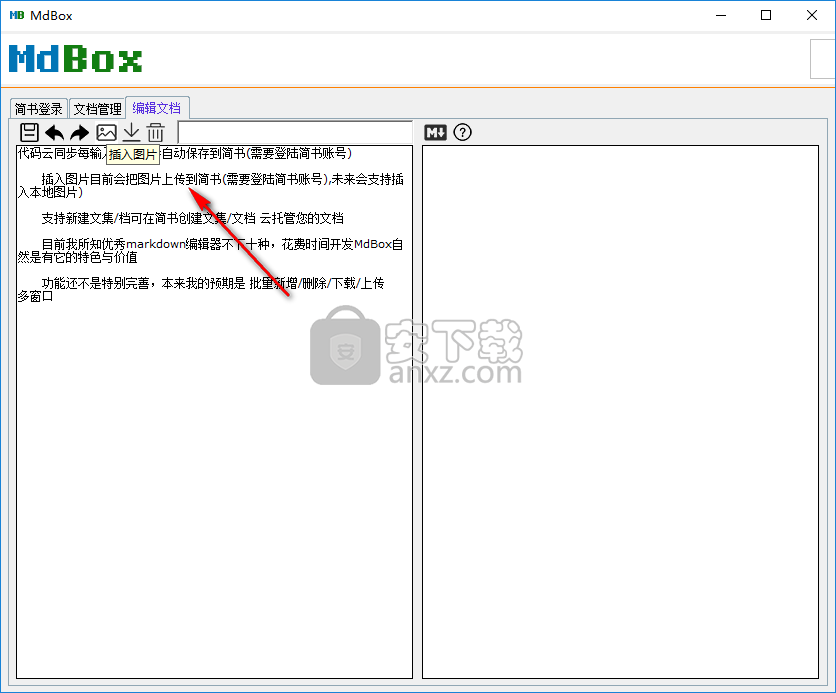836x693 pixels.
Task: Click into the right preview pane
Action: tap(620, 412)
